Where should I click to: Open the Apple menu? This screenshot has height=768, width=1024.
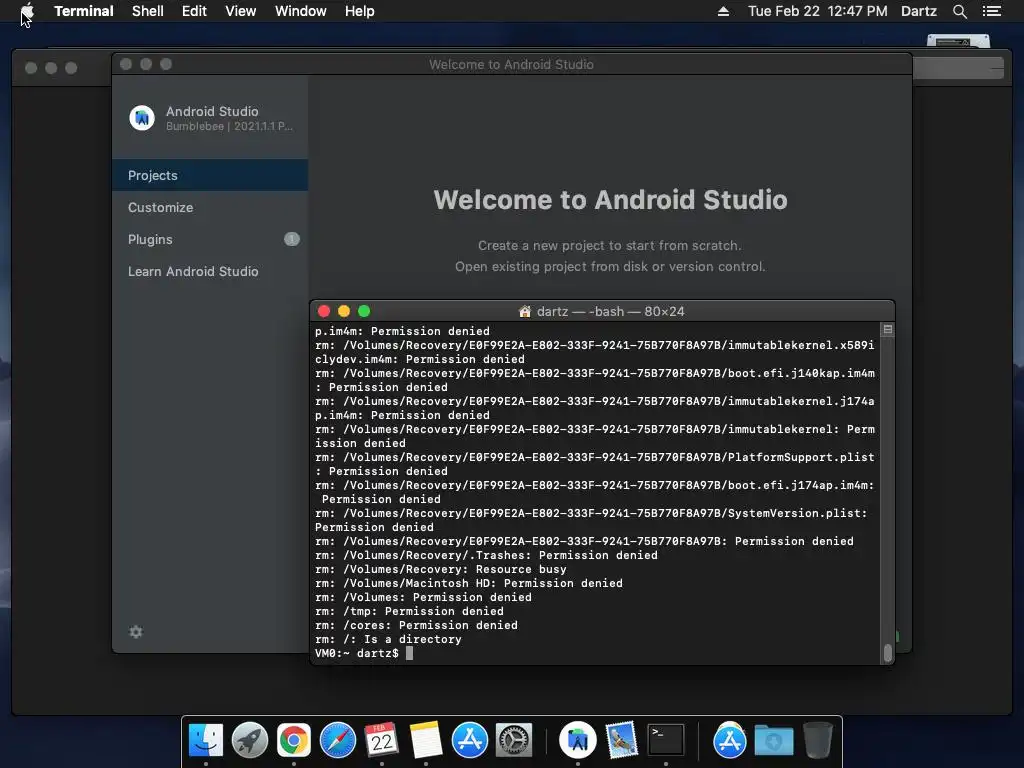pyautogui.click(x=27, y=11)
